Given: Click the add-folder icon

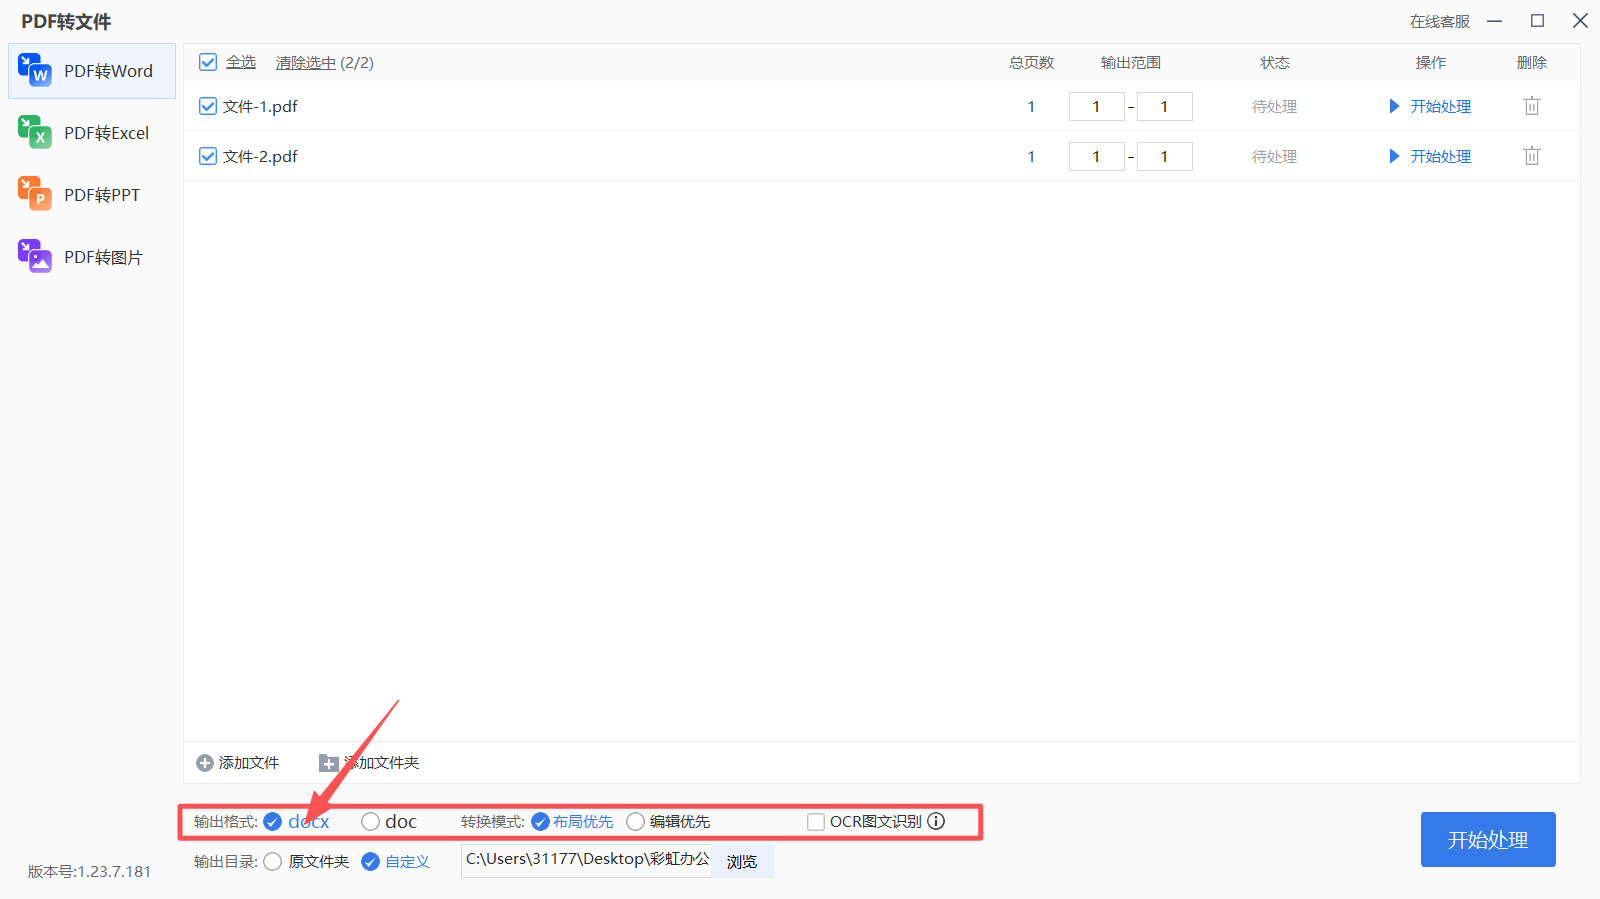Looking at the screenshot, I should click(328, 763).
